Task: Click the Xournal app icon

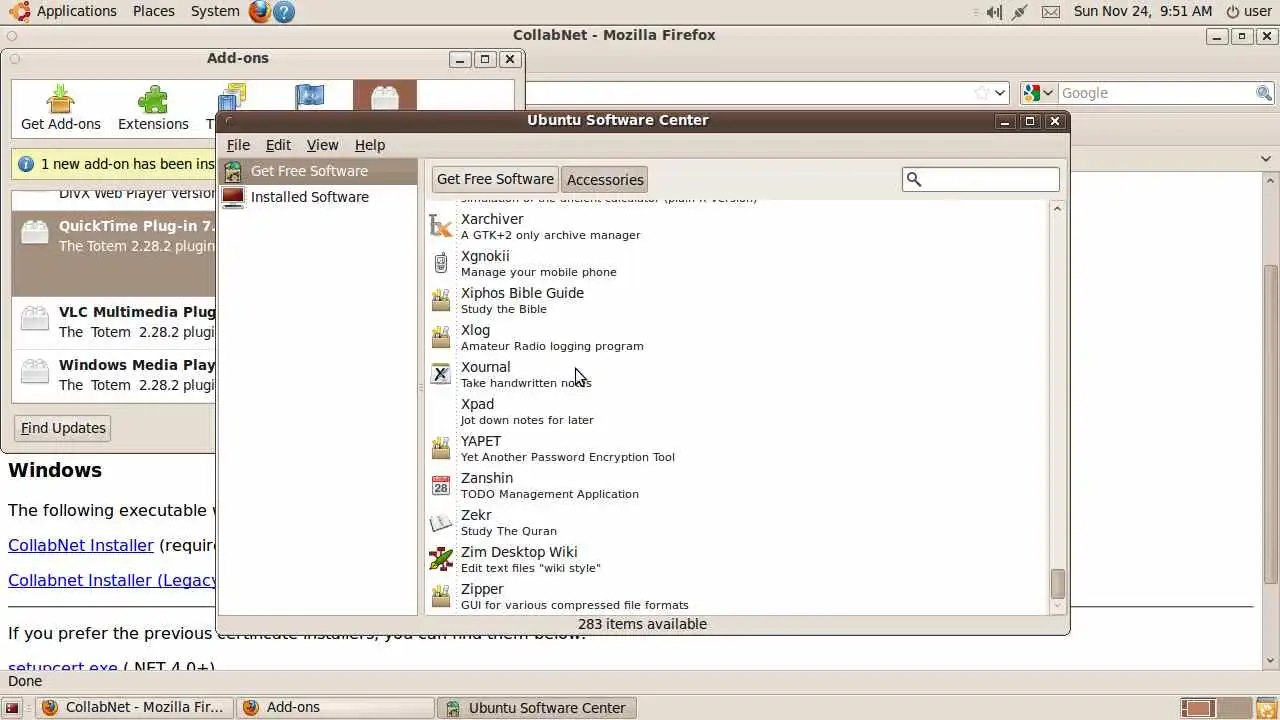Action: coord(440,375)
